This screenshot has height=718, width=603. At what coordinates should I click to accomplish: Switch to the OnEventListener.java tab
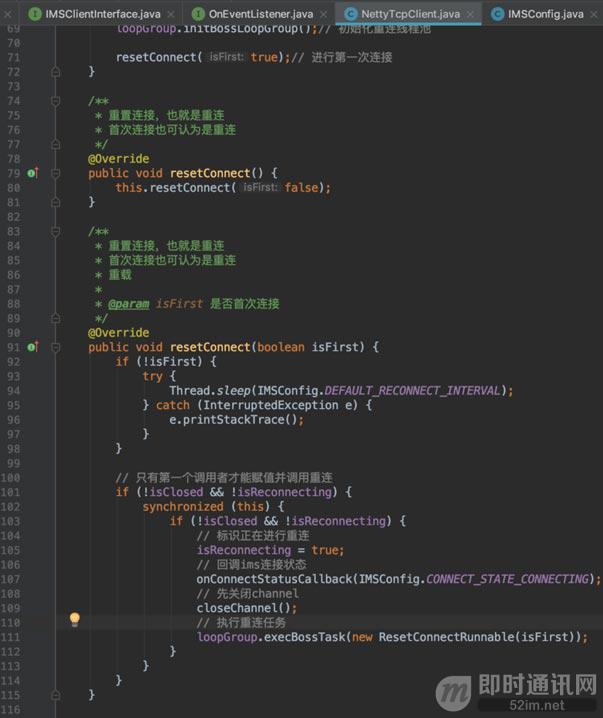[261, 14]
